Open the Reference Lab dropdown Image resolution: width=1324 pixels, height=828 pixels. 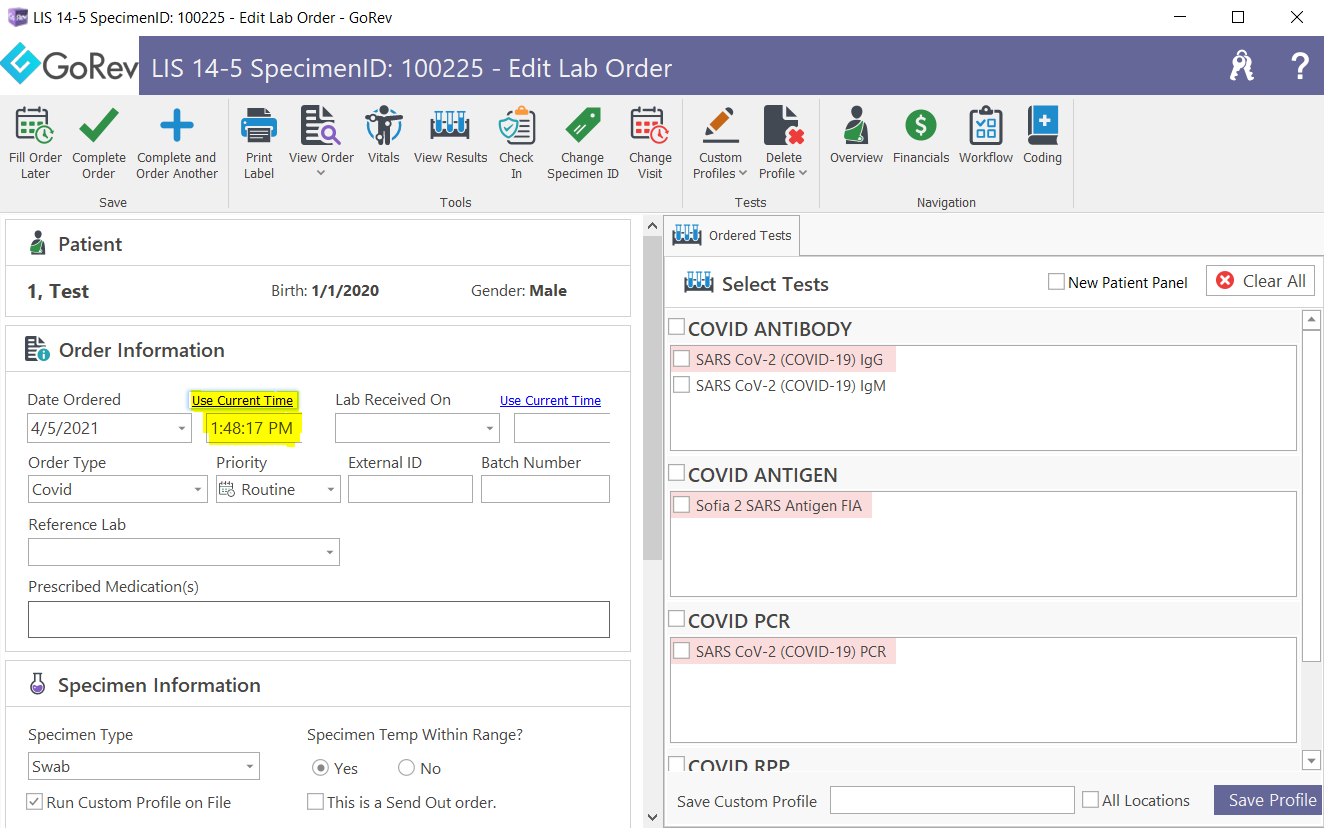click(x=330, y=552)
